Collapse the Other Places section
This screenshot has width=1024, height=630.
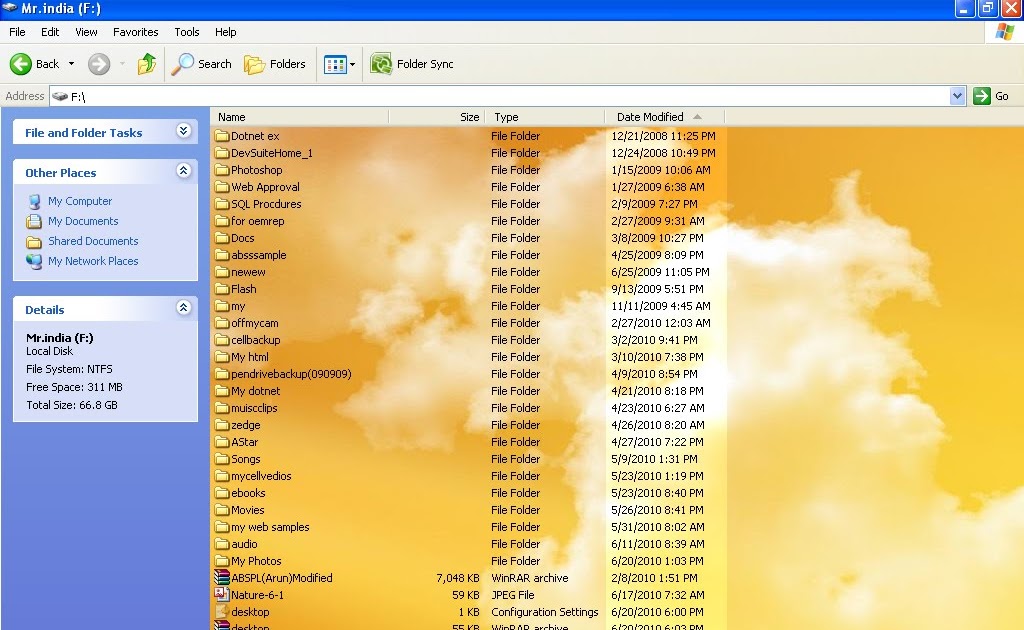tap(183, 171)
